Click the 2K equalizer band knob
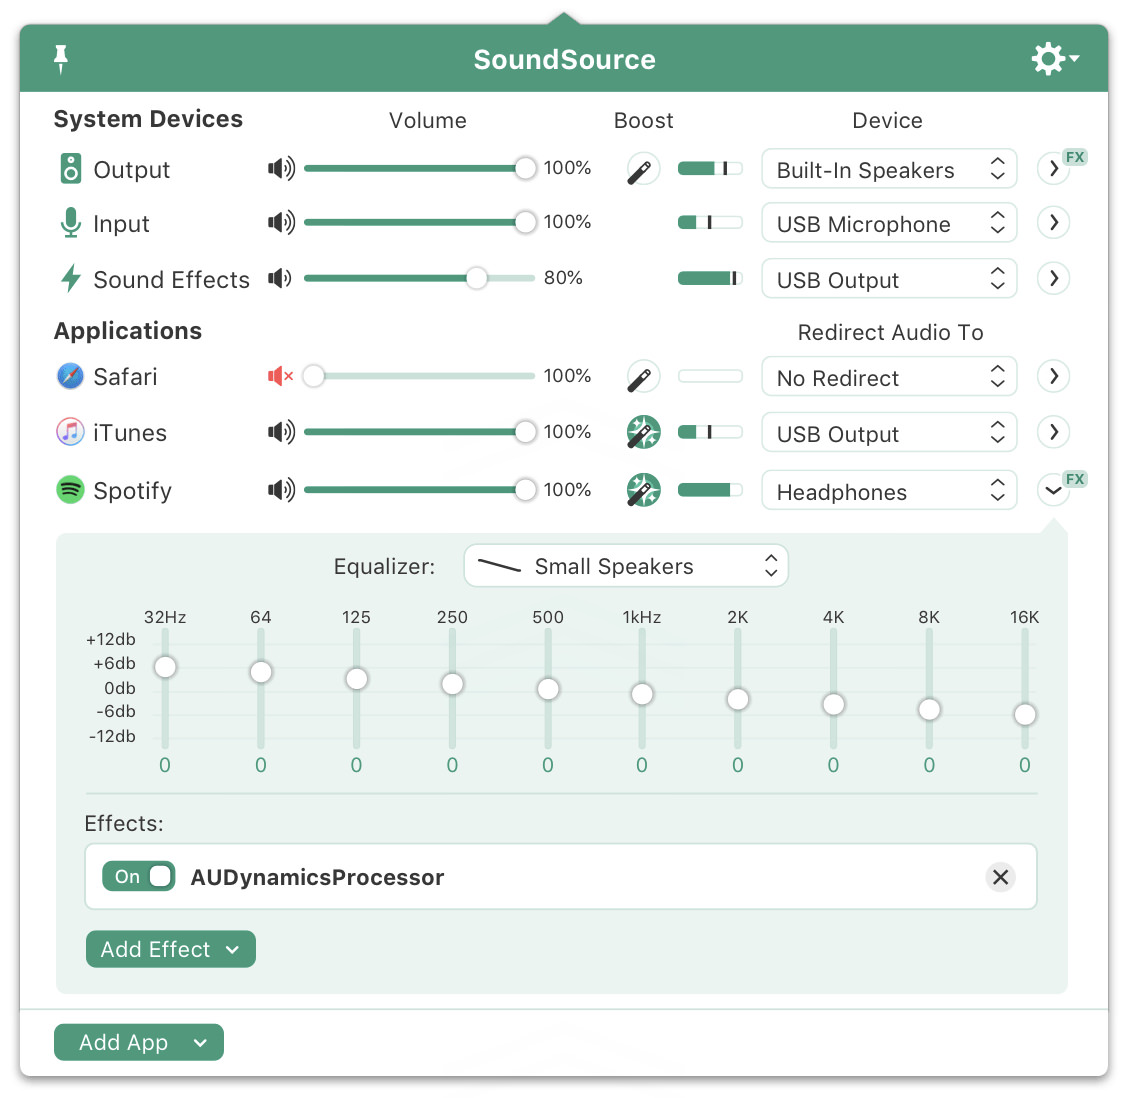 pos(738,699)
